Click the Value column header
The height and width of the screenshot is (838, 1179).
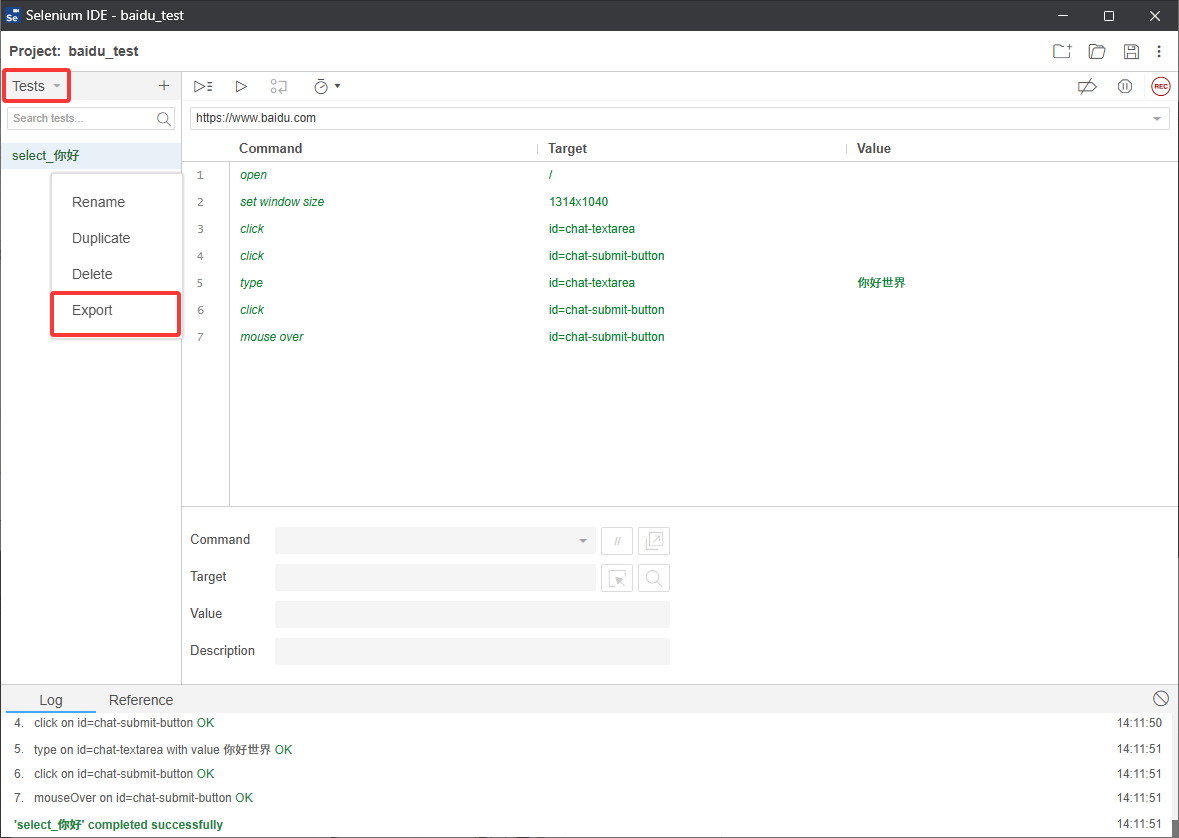coord(874,148)
